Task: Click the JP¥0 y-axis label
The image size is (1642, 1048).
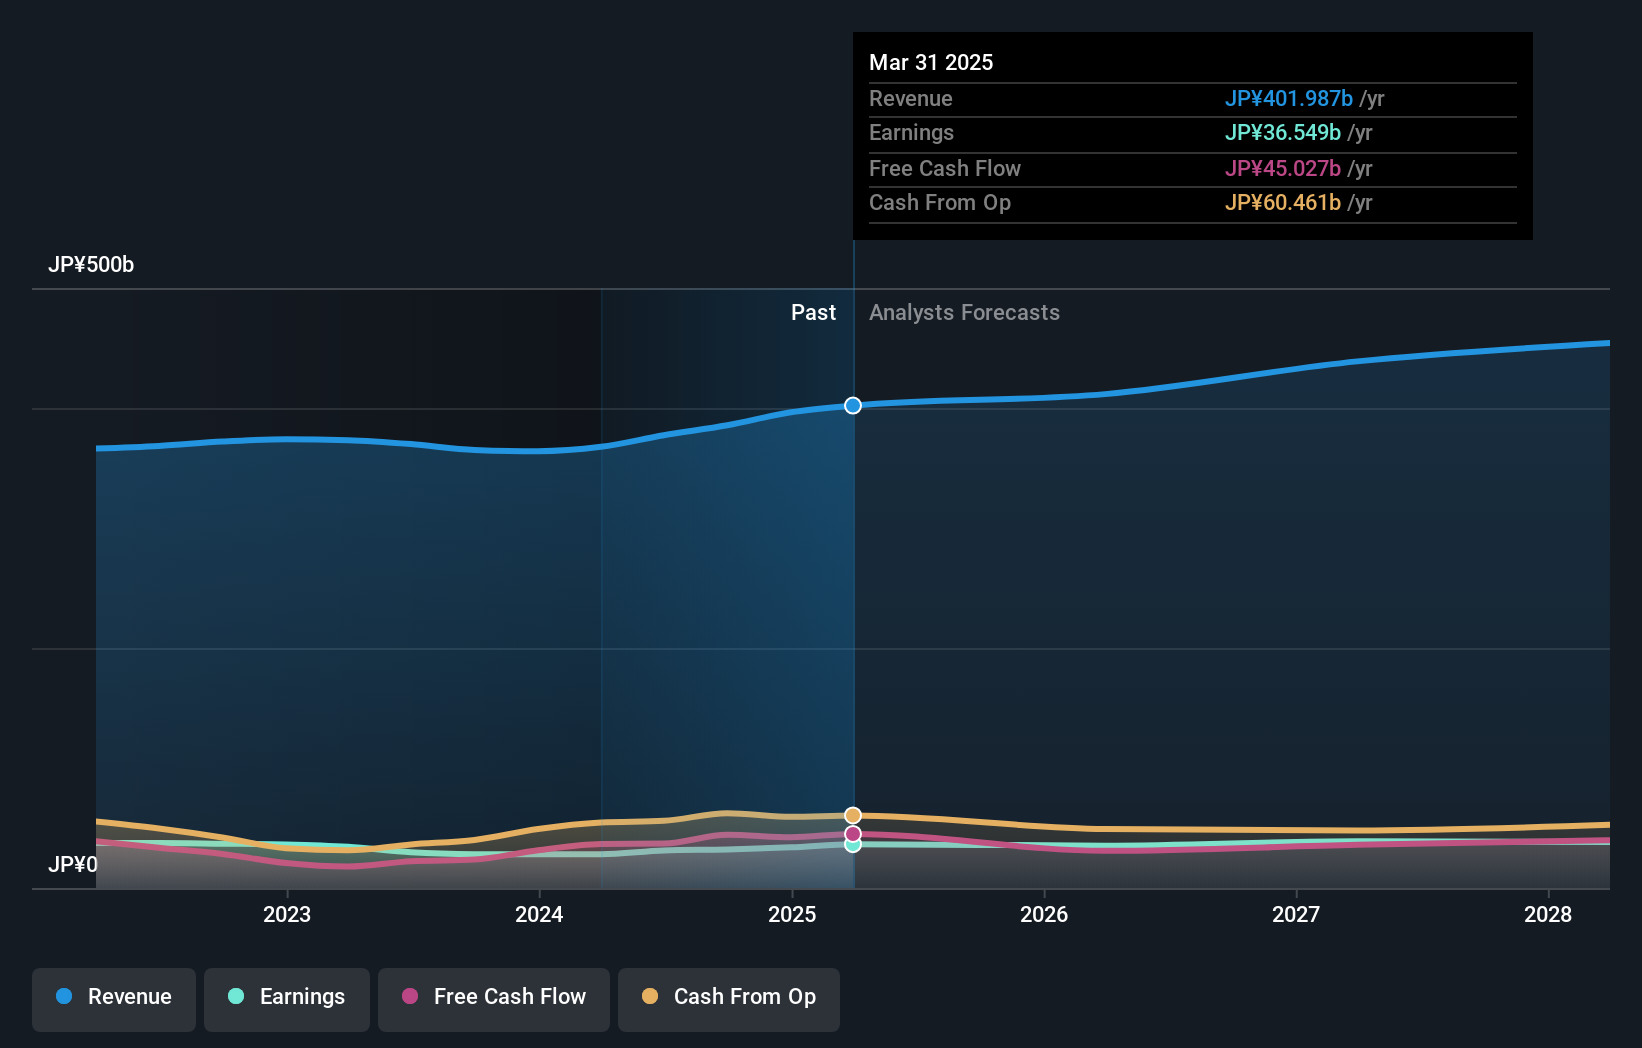Action: [73, 864]
